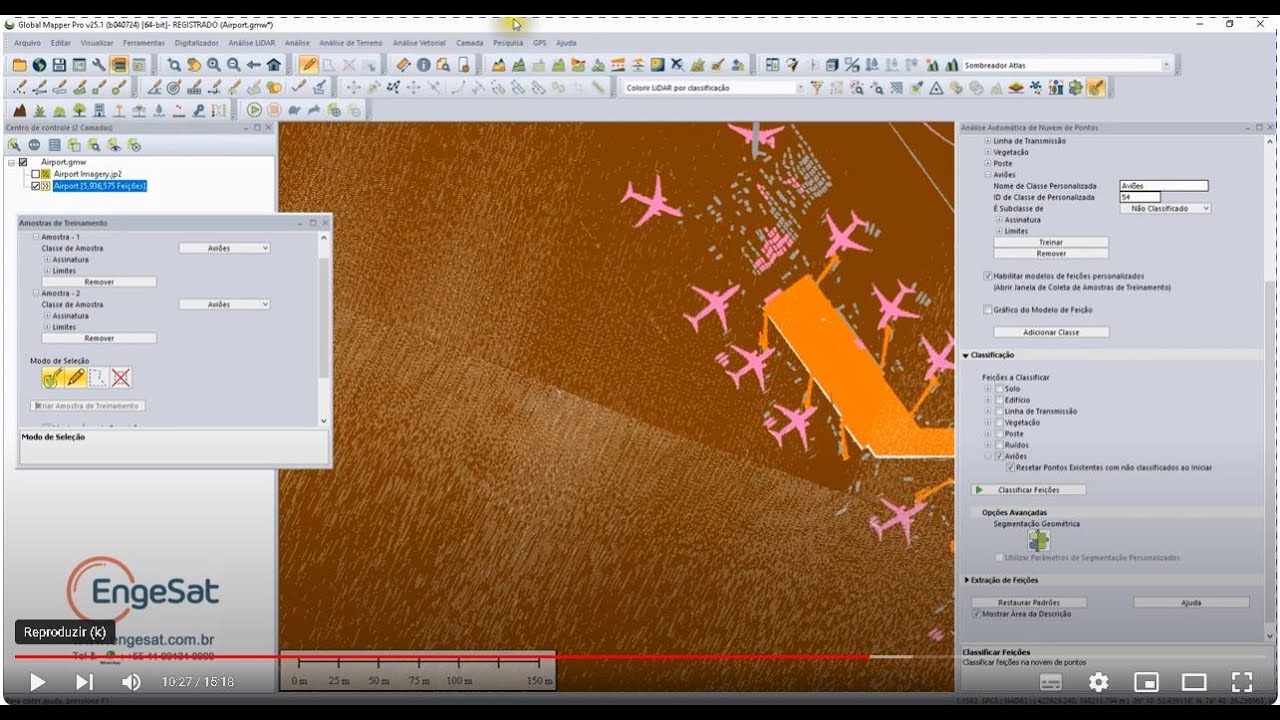The width and height of the screenshot is (1280, 720).
Task: Toggle the Airport.gmw workspace checkbox
Action: pyautogui.click(x=23, y=162)
